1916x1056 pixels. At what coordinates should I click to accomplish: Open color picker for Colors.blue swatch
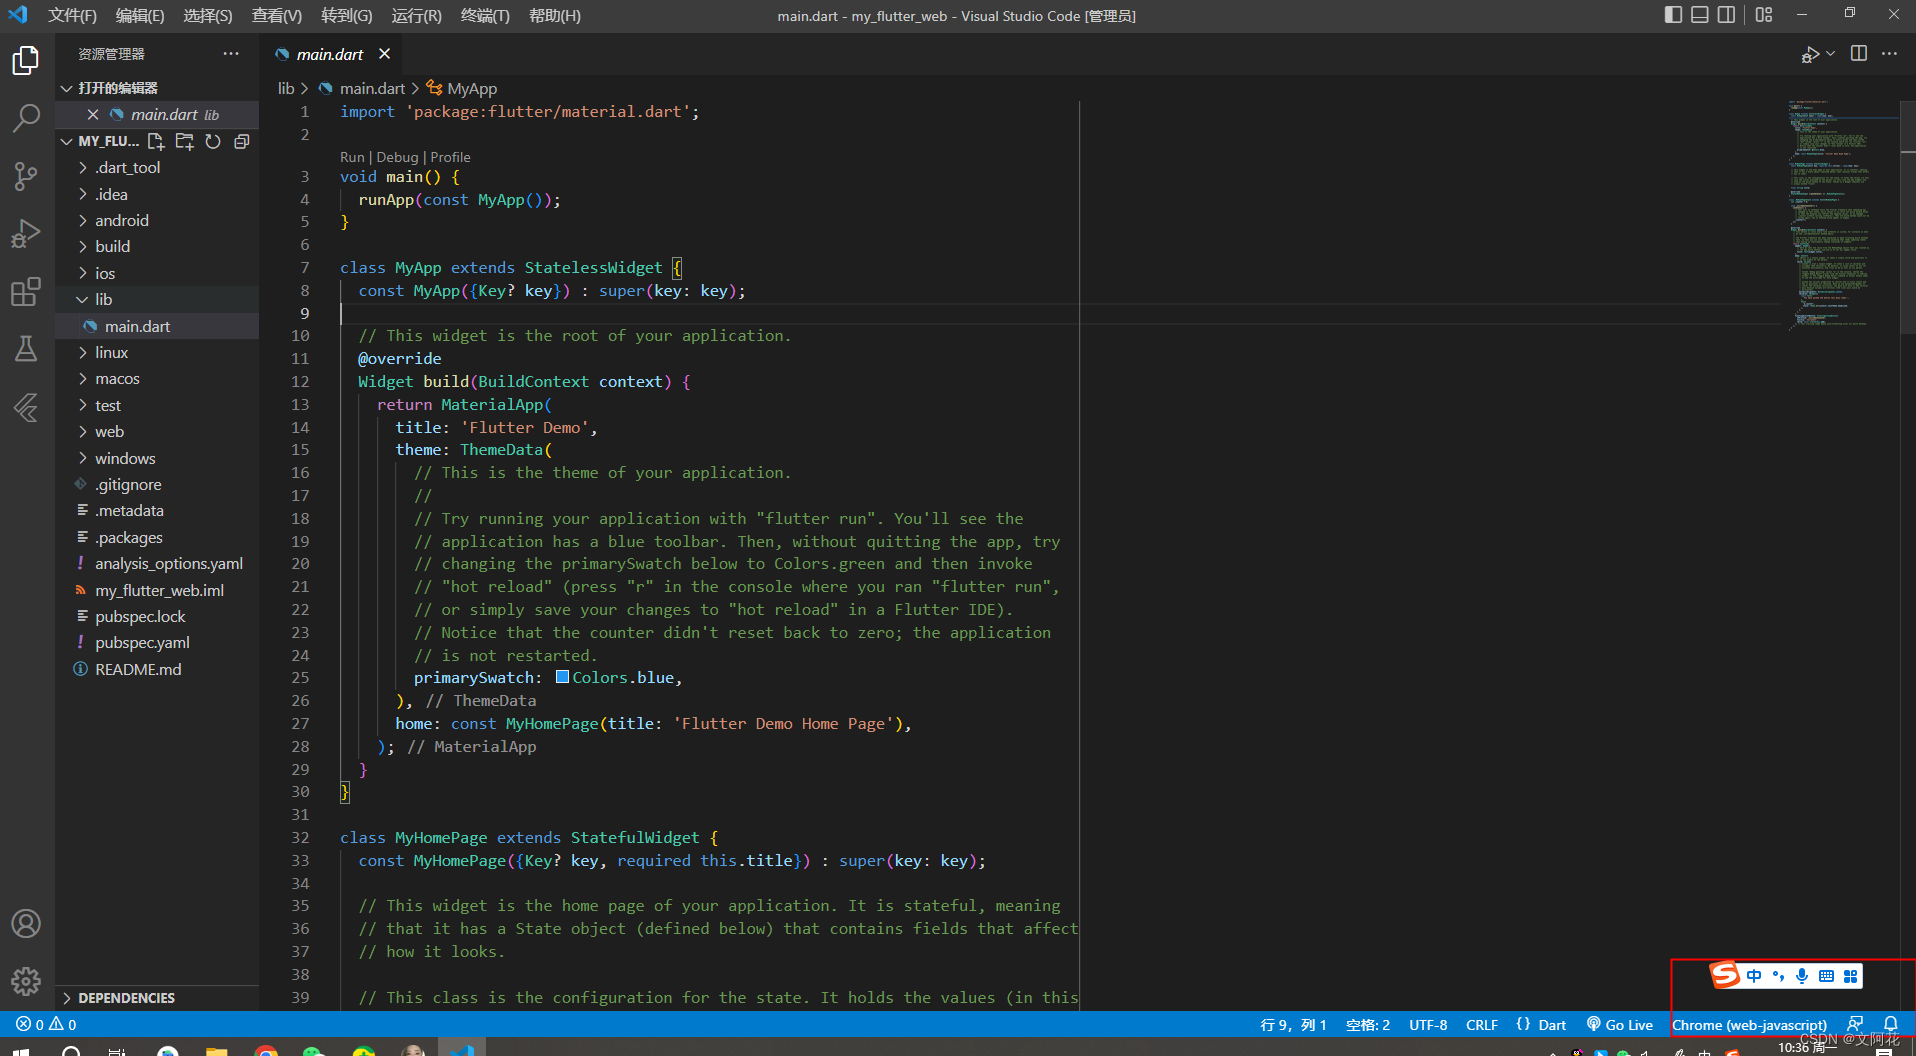click(x=562, y=677)
